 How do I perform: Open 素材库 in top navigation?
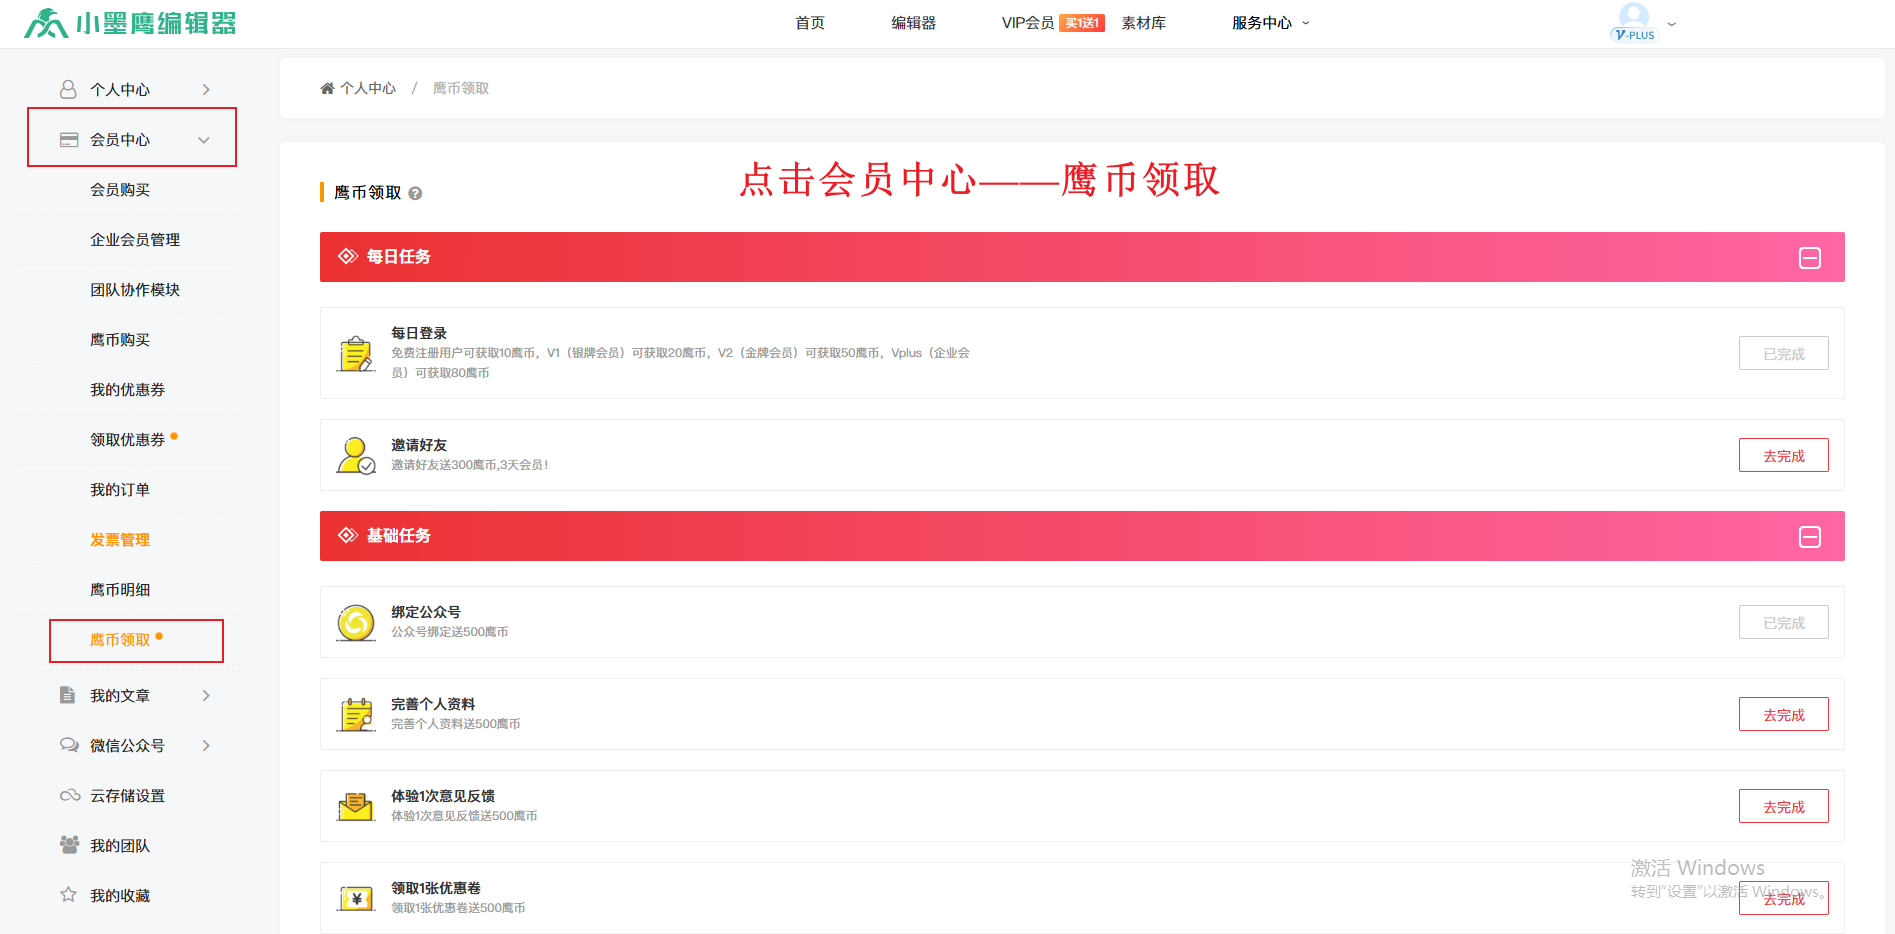click(x=1144, y=23)
